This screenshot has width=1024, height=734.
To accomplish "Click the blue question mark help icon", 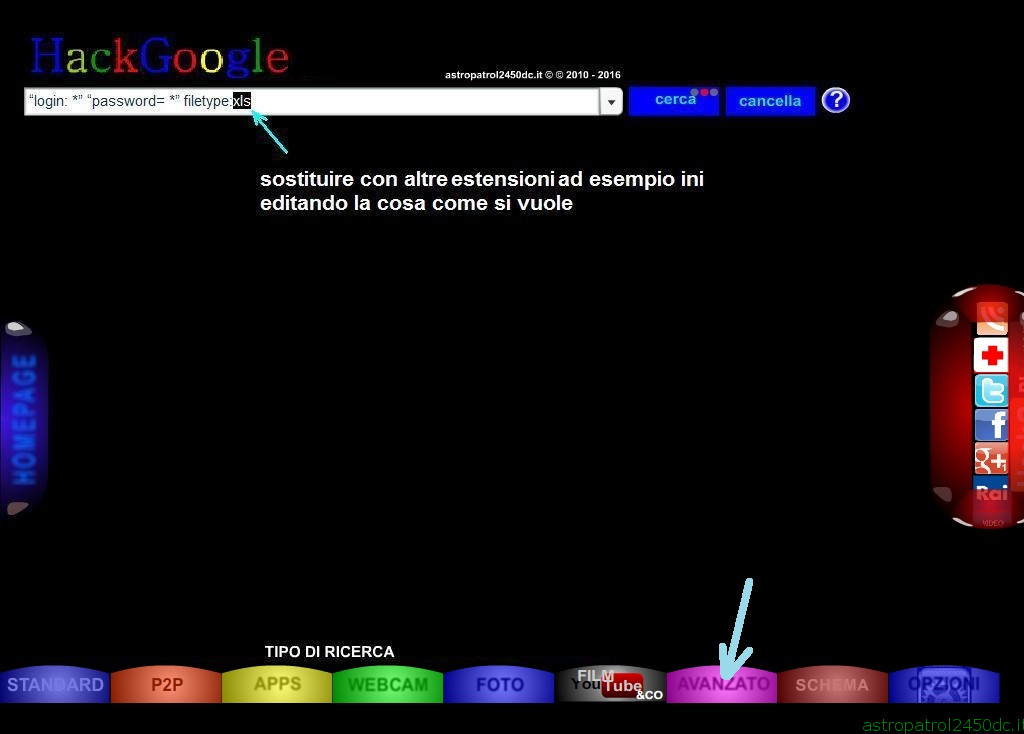I will click(x=835, y=101).
